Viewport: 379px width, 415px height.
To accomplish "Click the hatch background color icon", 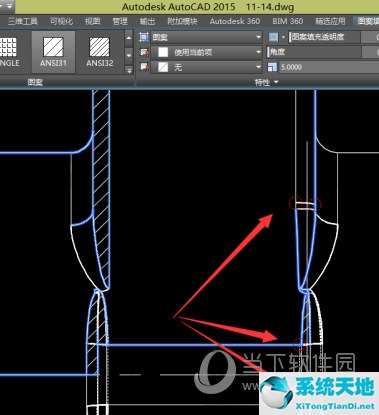I will point(144,68).
